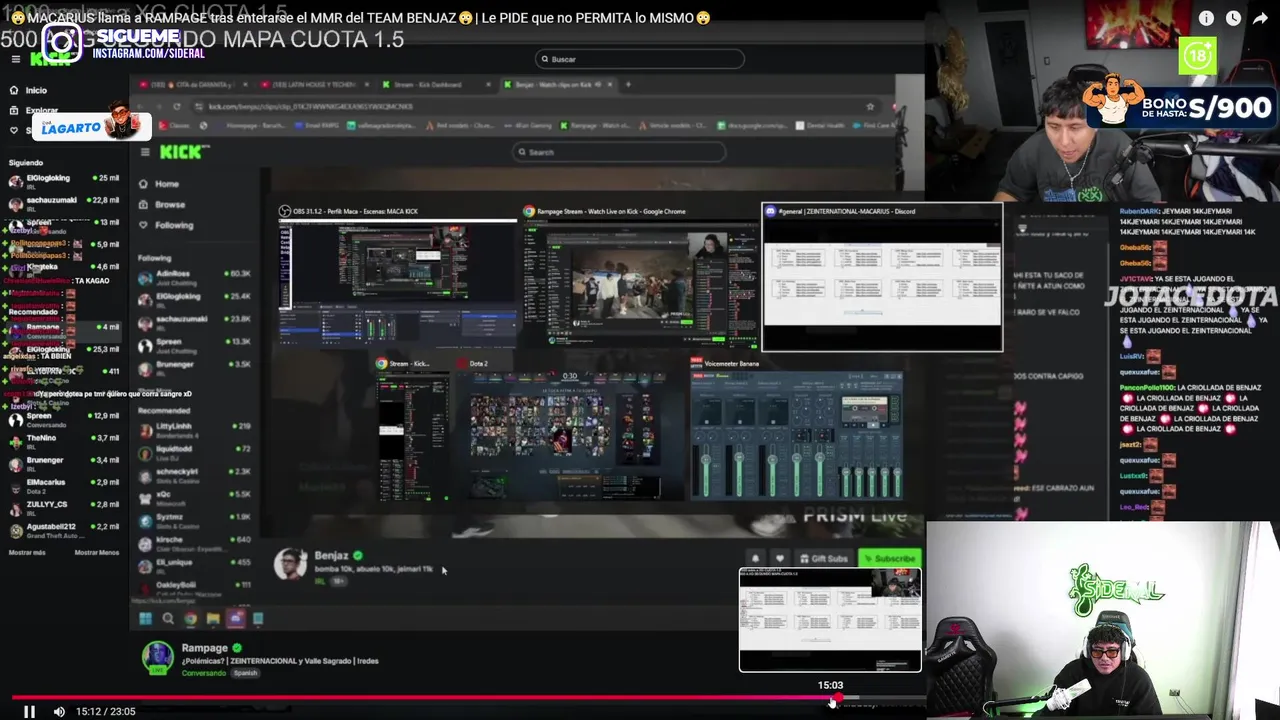Switch to Stream - Kick window

(412, 428)
